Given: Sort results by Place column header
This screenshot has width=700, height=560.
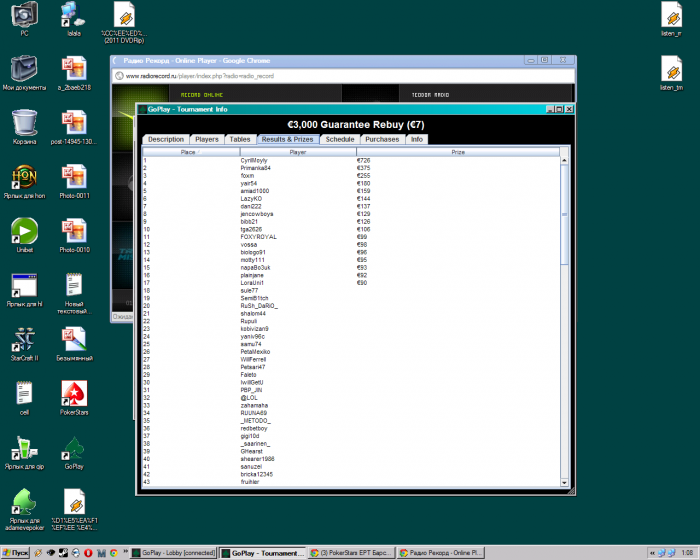Looking at the screenshot, I should [191, 152].
